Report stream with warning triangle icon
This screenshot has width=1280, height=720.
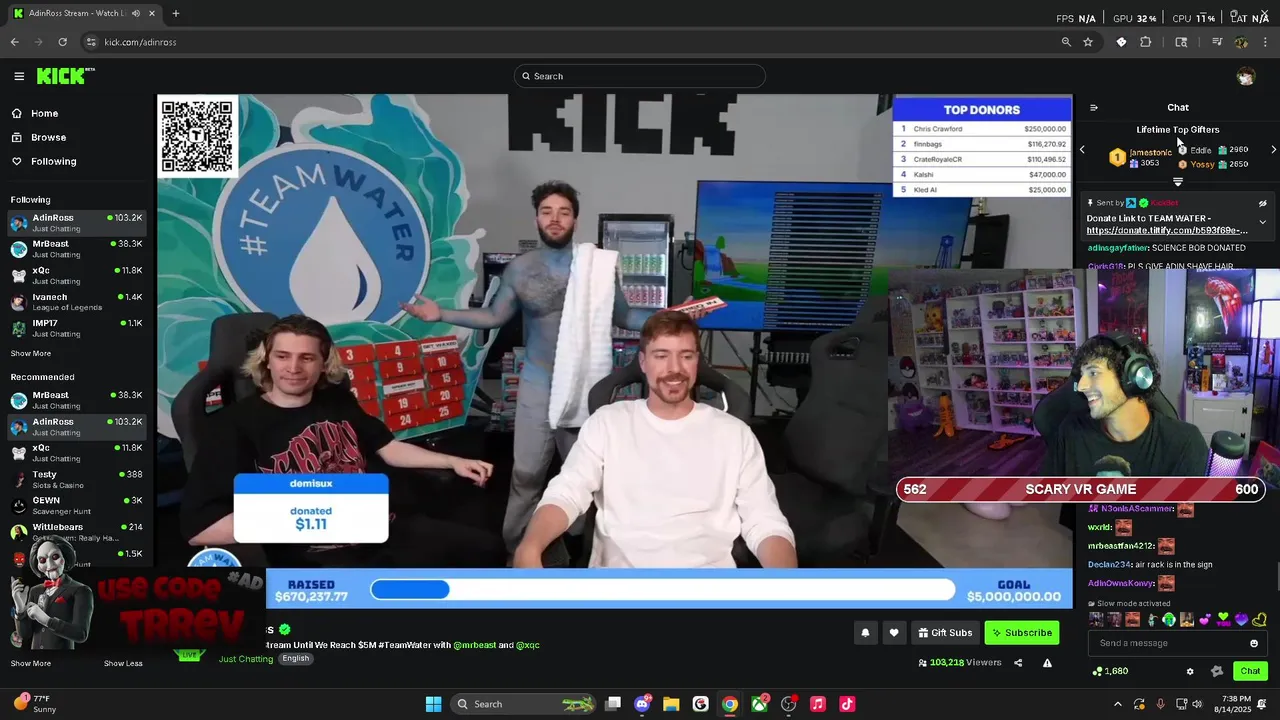[1047, 662]
